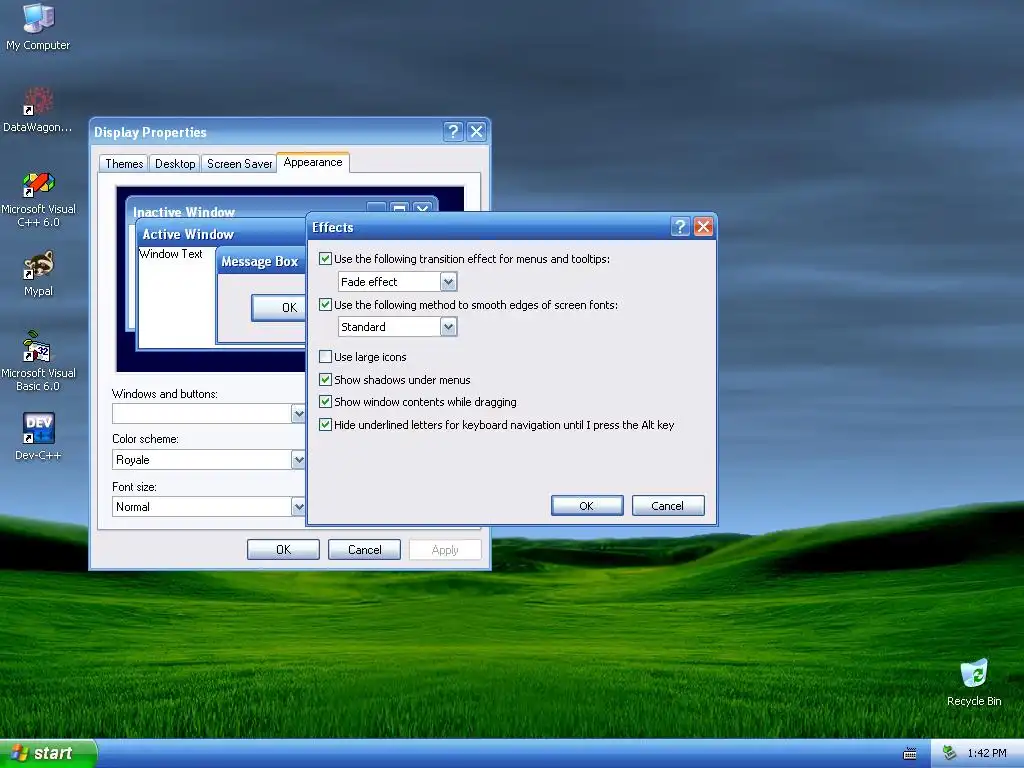
Task: Launch Microsoft Visual C++ 6.0 icon
Action: (x=38, y=199)
